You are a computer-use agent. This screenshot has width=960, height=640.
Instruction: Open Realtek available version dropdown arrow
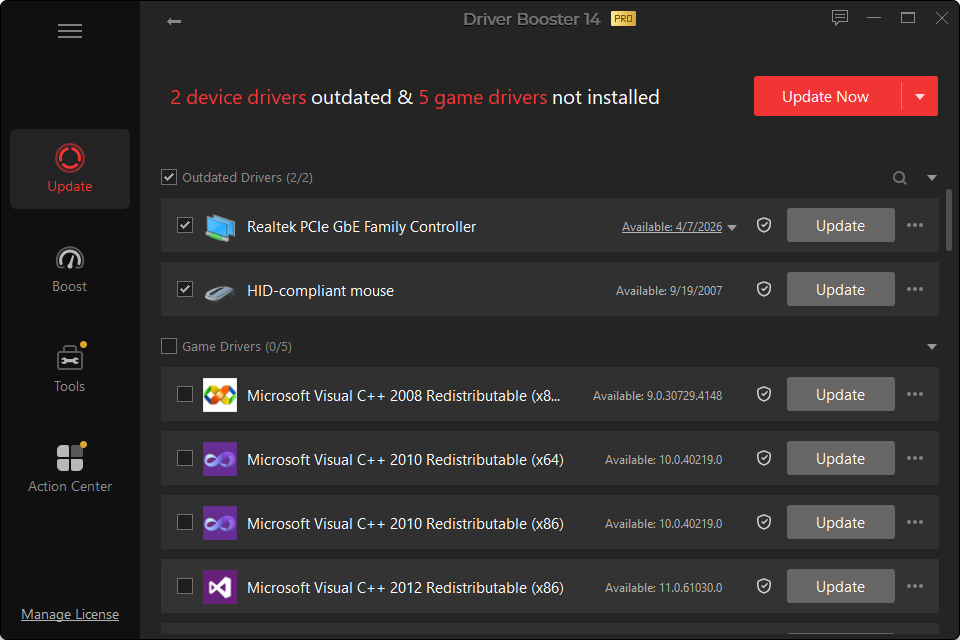pyautogui.click(x=732, y=227)
